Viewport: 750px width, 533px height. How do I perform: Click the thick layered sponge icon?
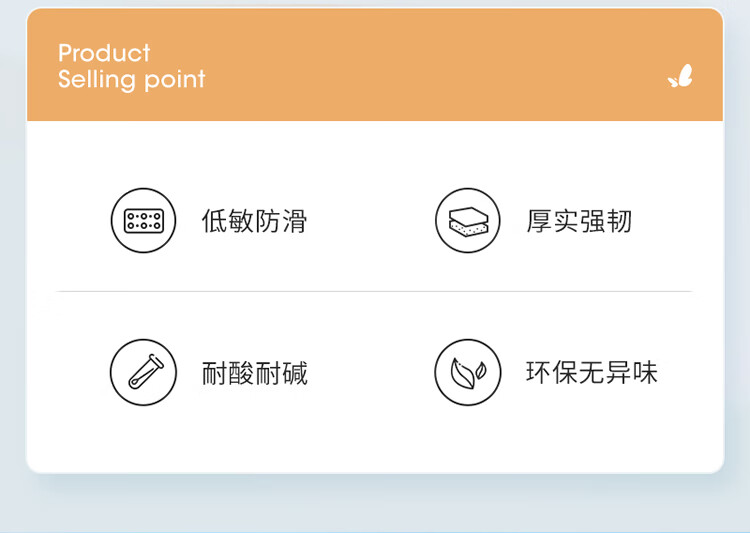point(468,221)
